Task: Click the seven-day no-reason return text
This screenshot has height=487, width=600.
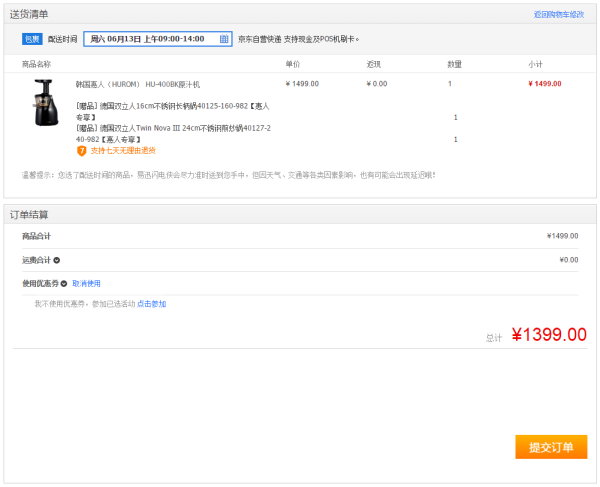Action: pyautogui.click(x=123, y=151)
